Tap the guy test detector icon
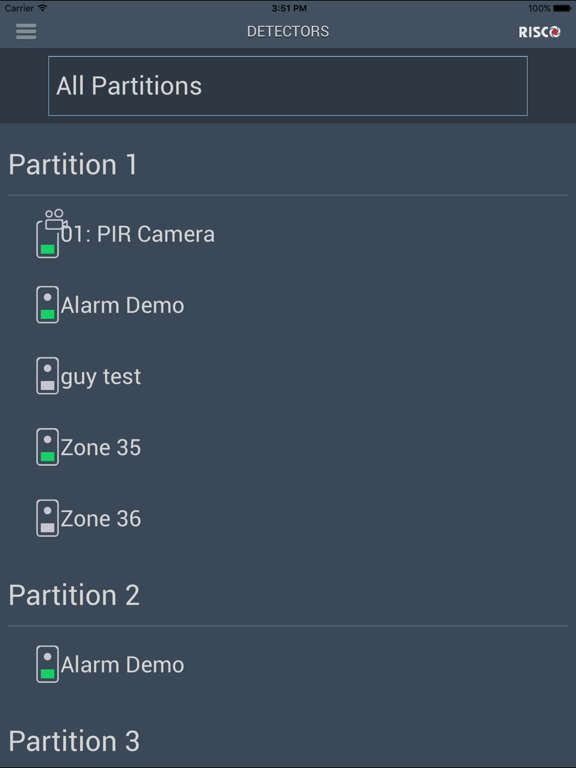 point(48,376)
